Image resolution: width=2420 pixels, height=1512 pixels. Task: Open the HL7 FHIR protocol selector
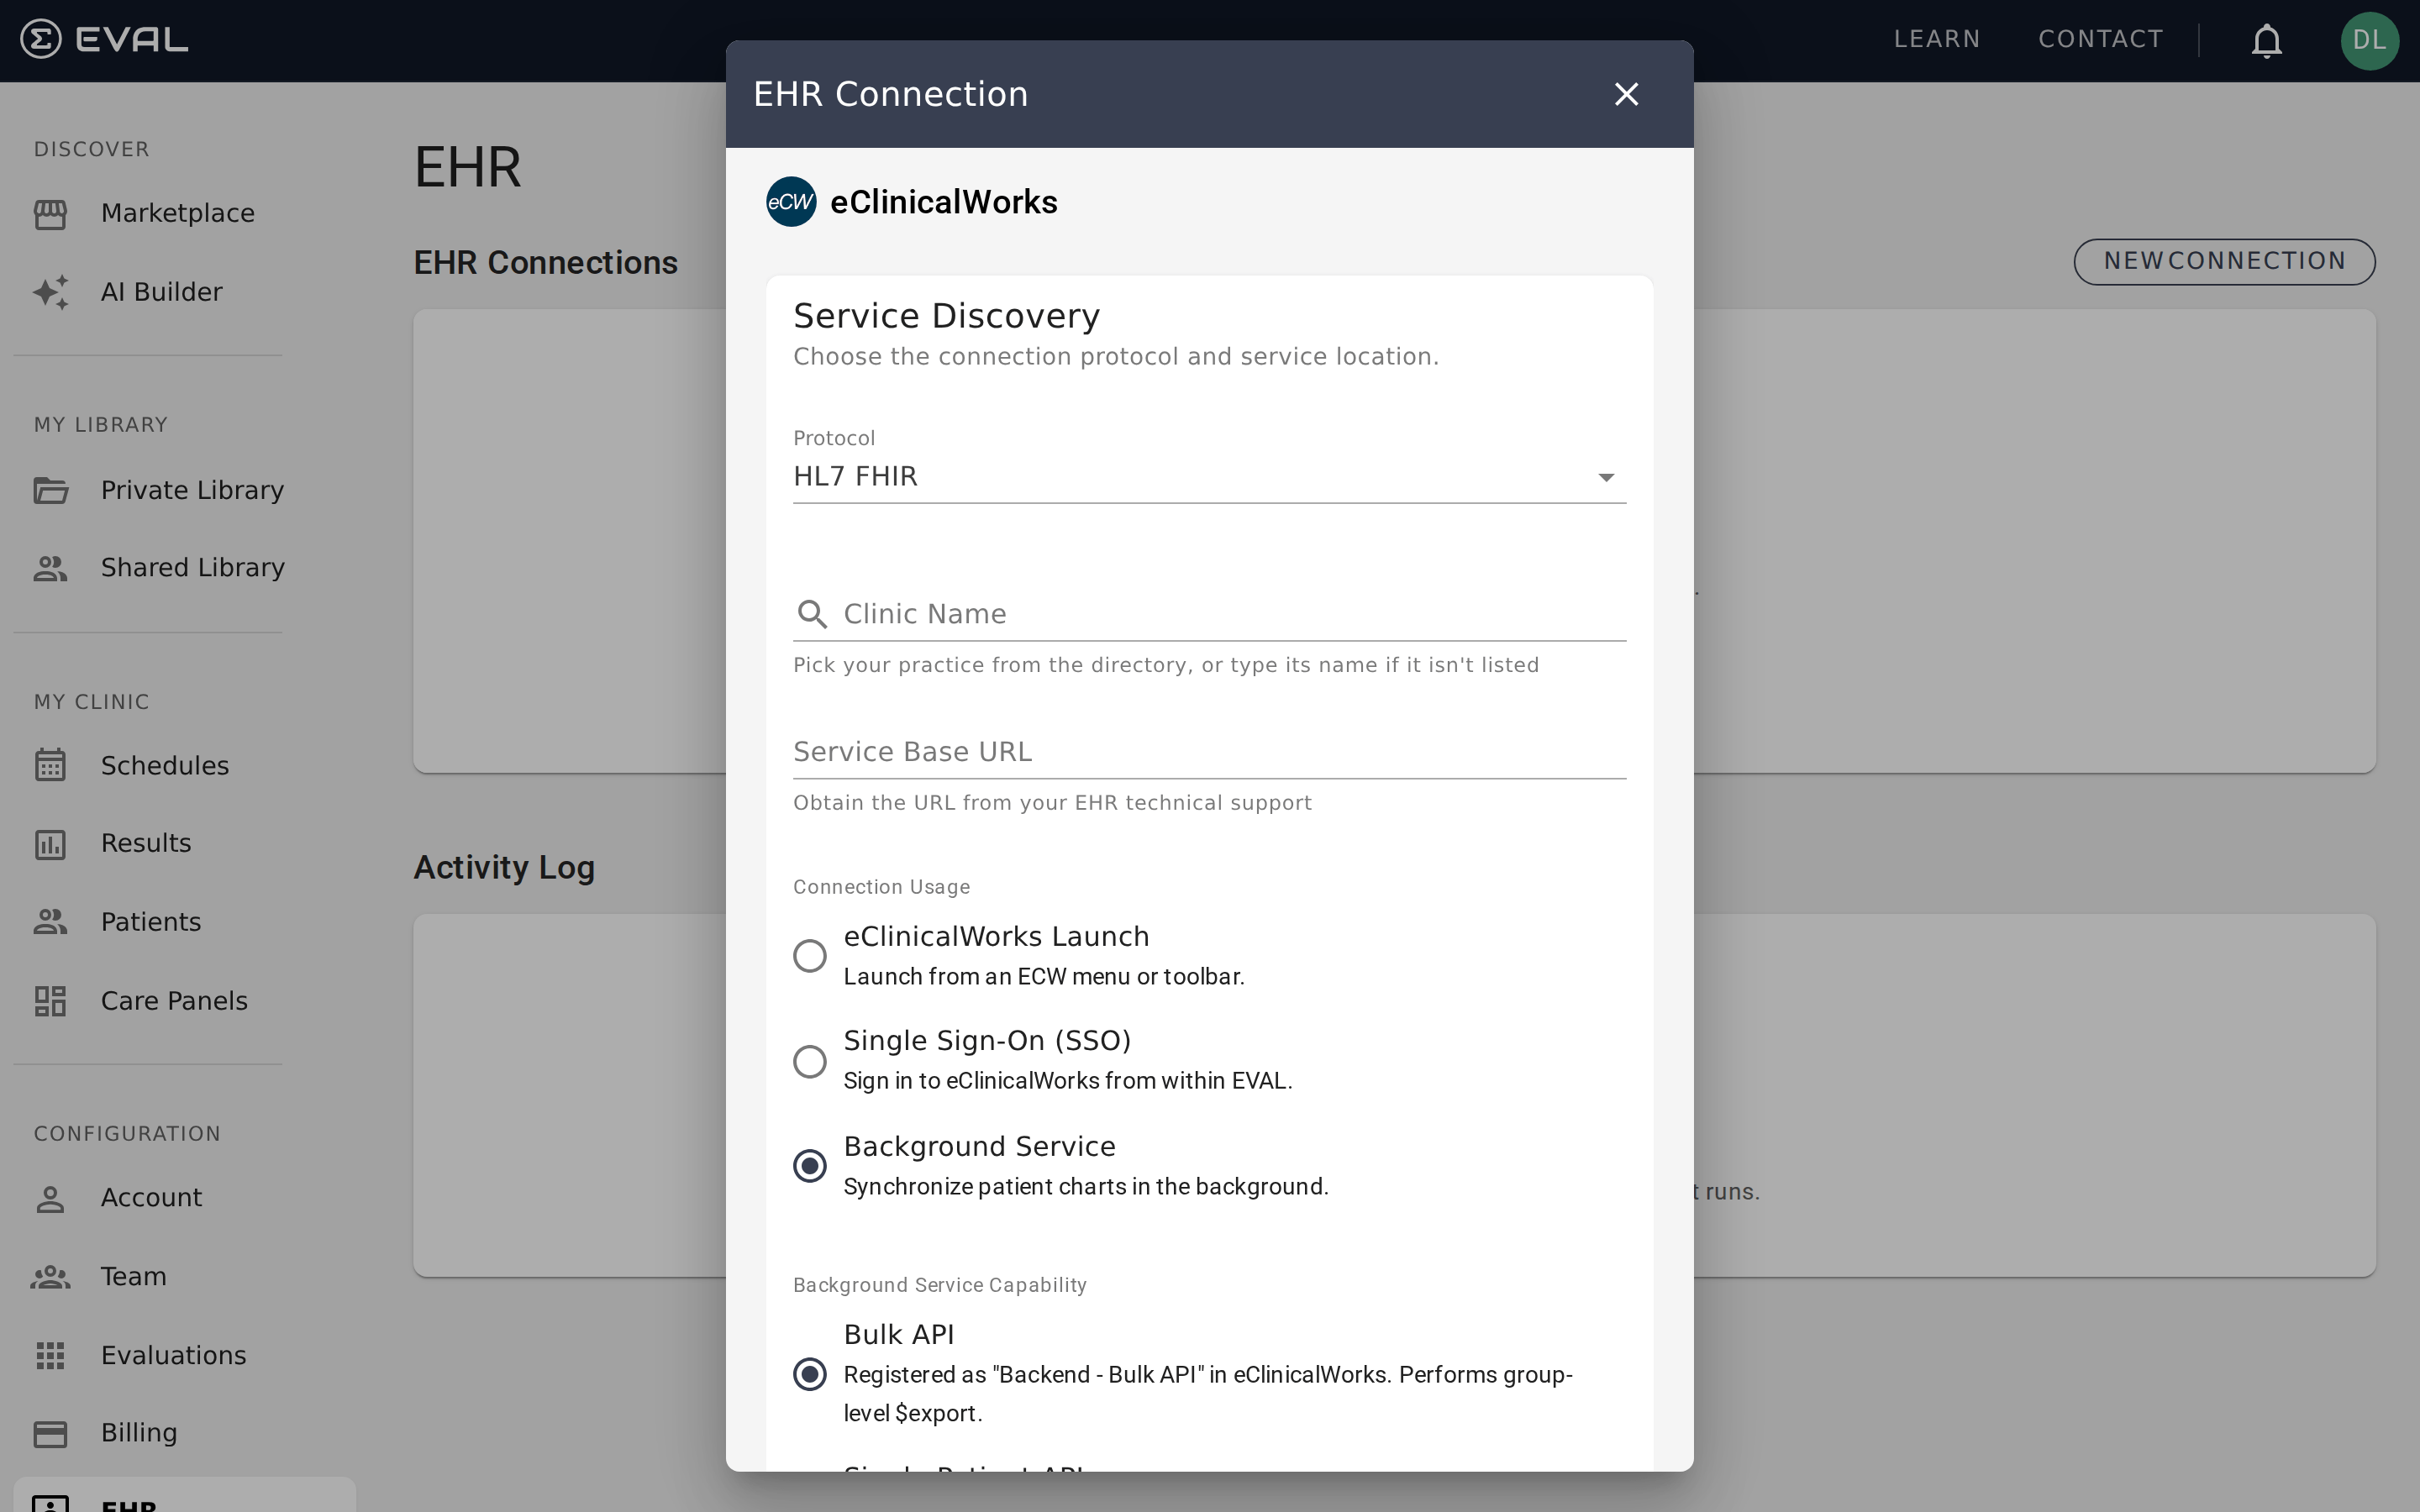(1209, 477)
